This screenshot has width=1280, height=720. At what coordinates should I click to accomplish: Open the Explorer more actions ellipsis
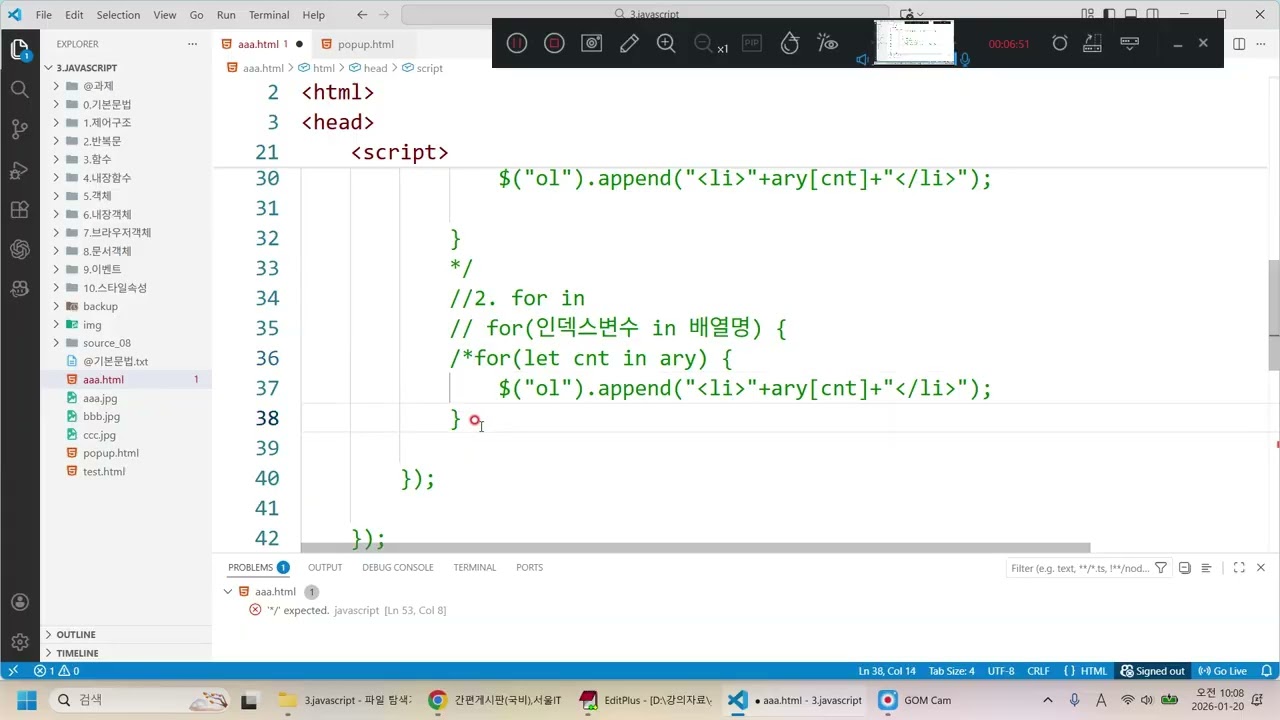tap(193, 44)
